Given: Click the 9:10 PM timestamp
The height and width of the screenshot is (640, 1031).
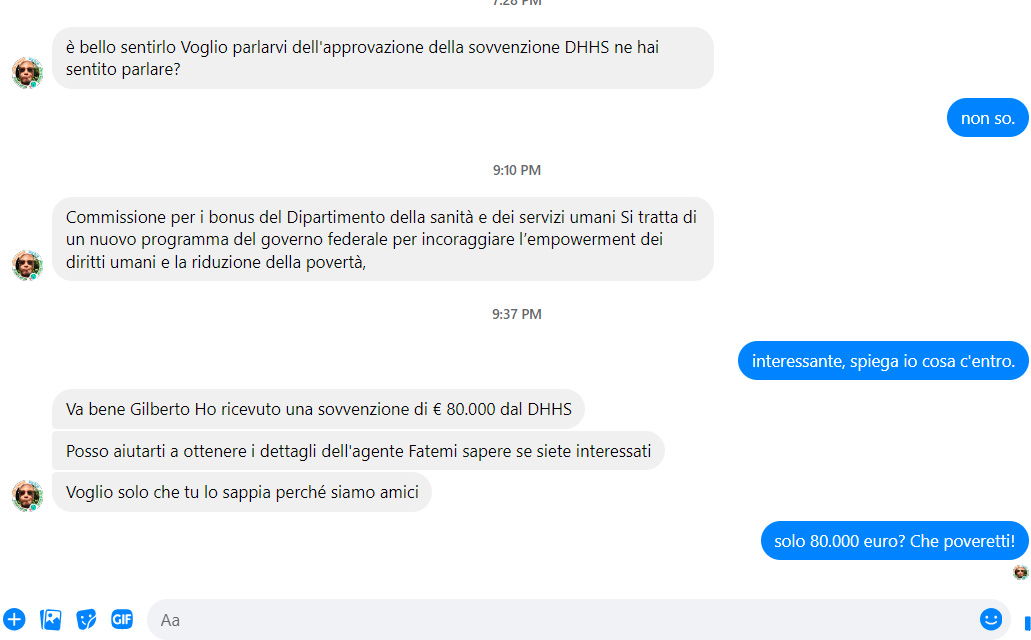Looking at the screenshot, I should 517,170.
